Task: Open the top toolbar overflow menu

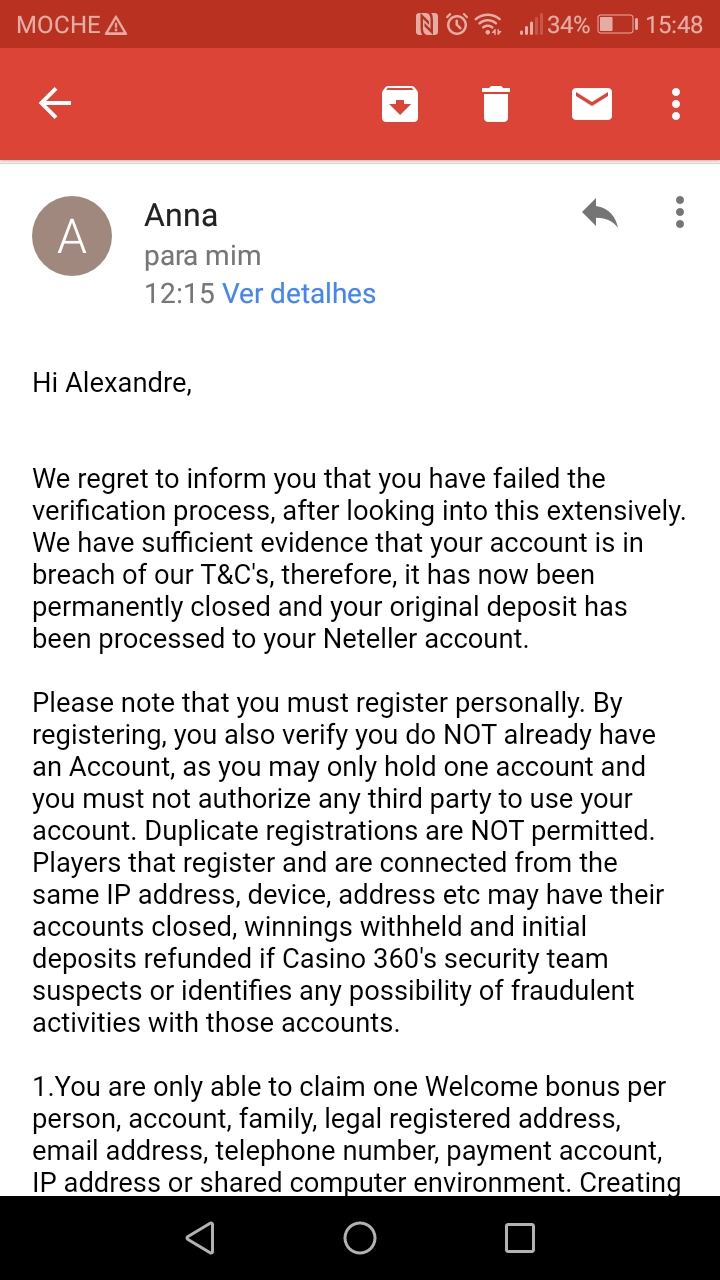Action: click(x=677, y=104)
